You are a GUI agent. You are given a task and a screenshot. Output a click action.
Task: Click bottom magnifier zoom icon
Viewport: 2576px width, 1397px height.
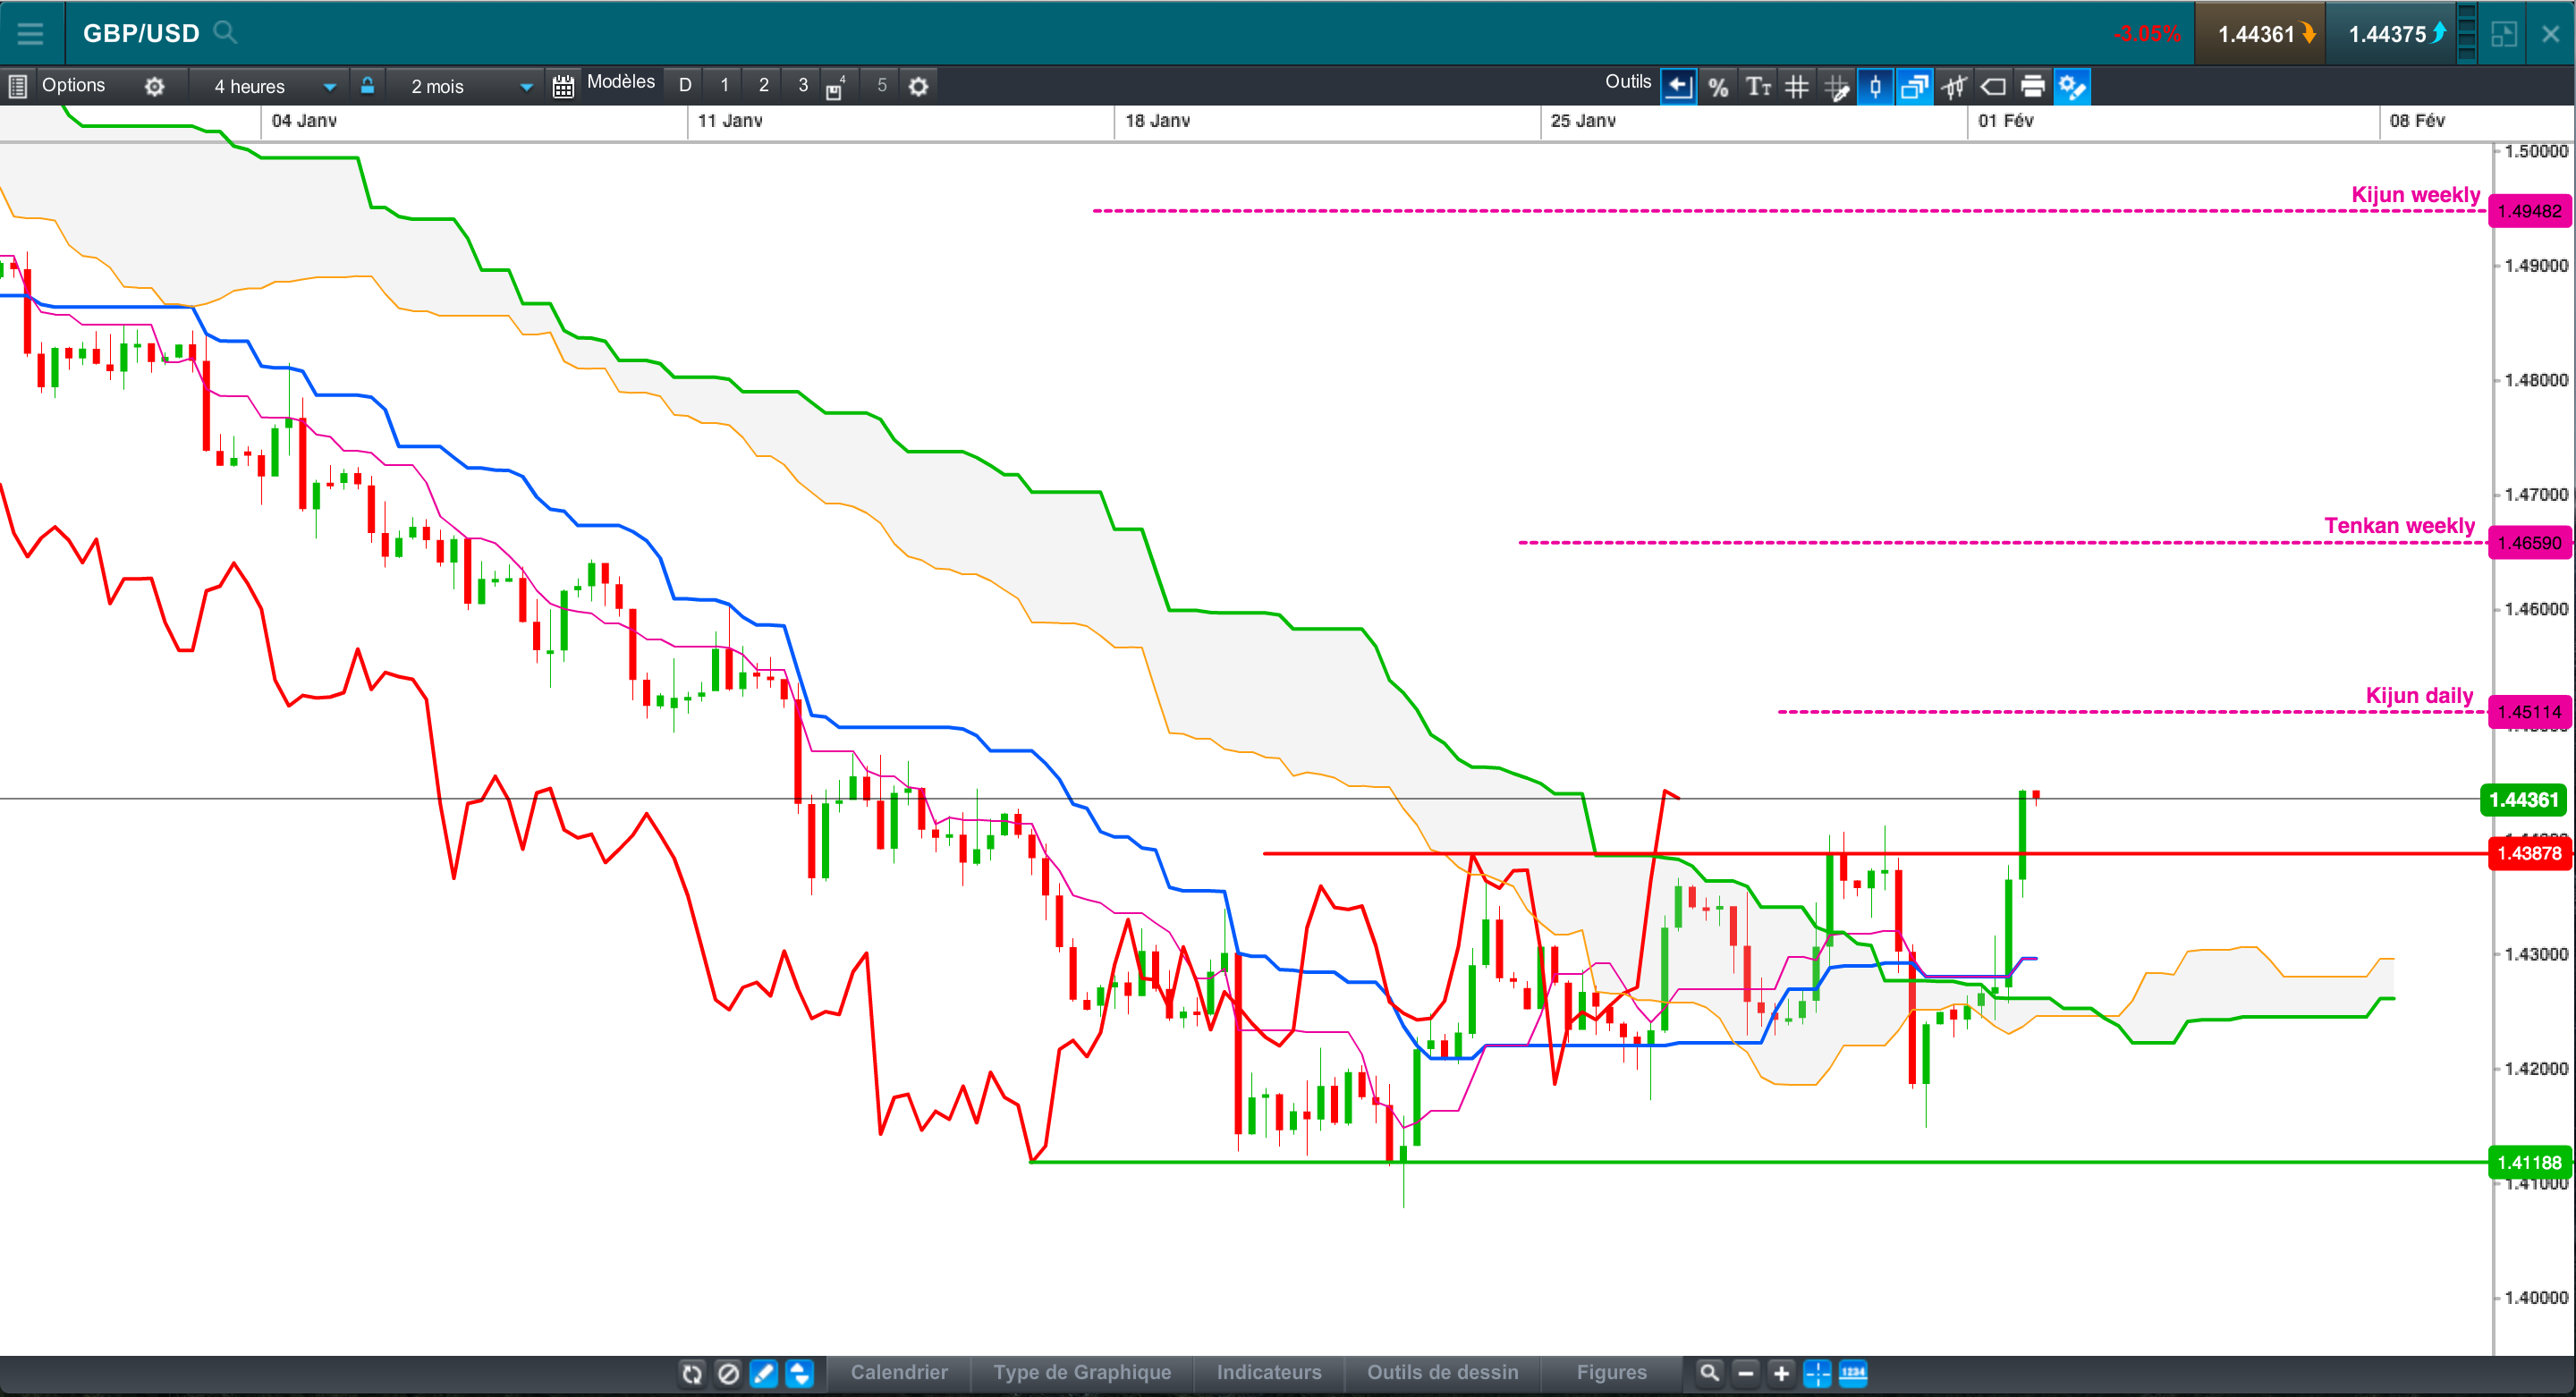[1710, 1373]
